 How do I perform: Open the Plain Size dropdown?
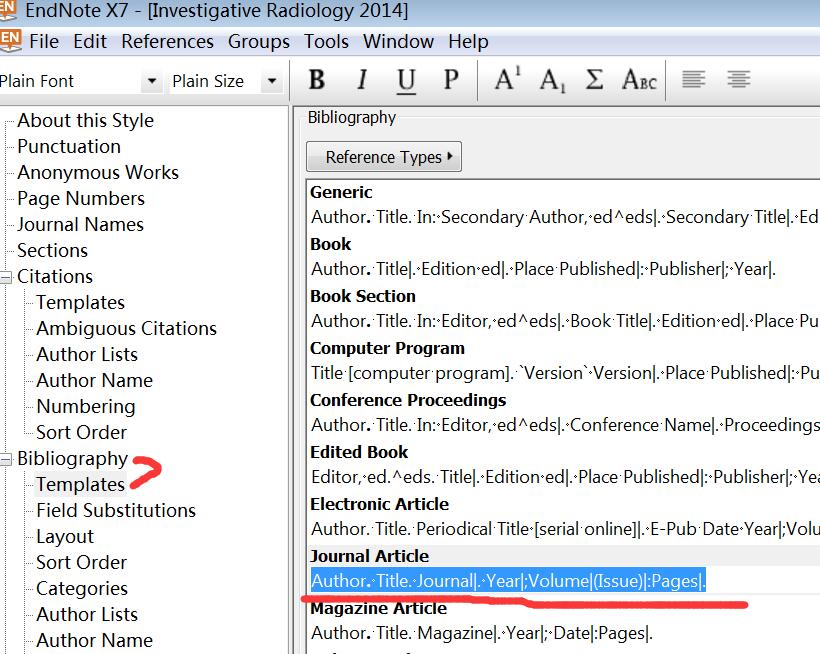272,81
